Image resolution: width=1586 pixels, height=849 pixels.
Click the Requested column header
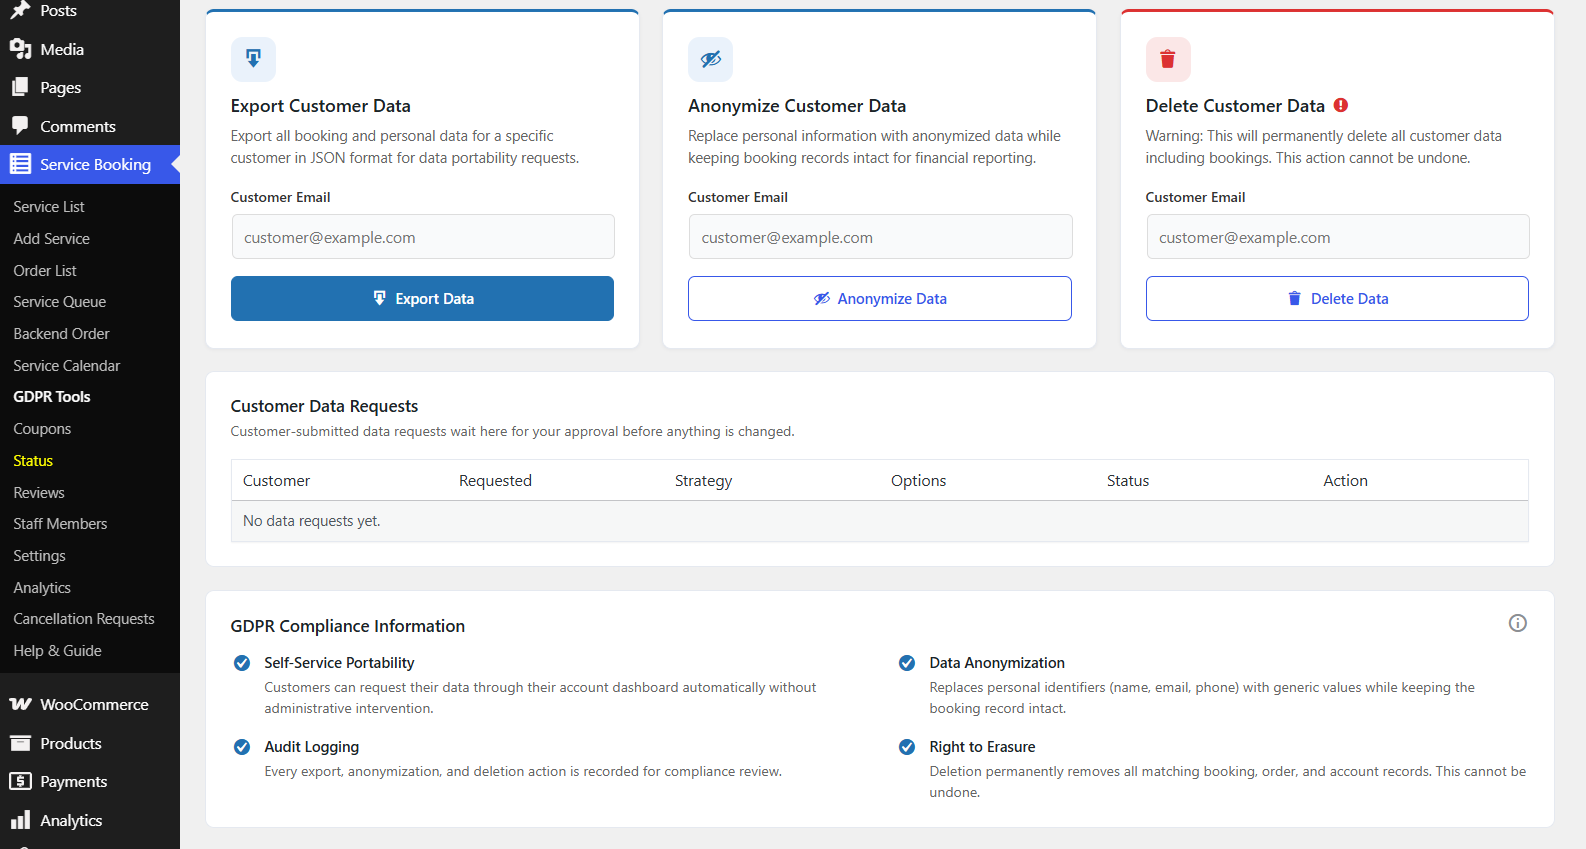click(495, 480)
